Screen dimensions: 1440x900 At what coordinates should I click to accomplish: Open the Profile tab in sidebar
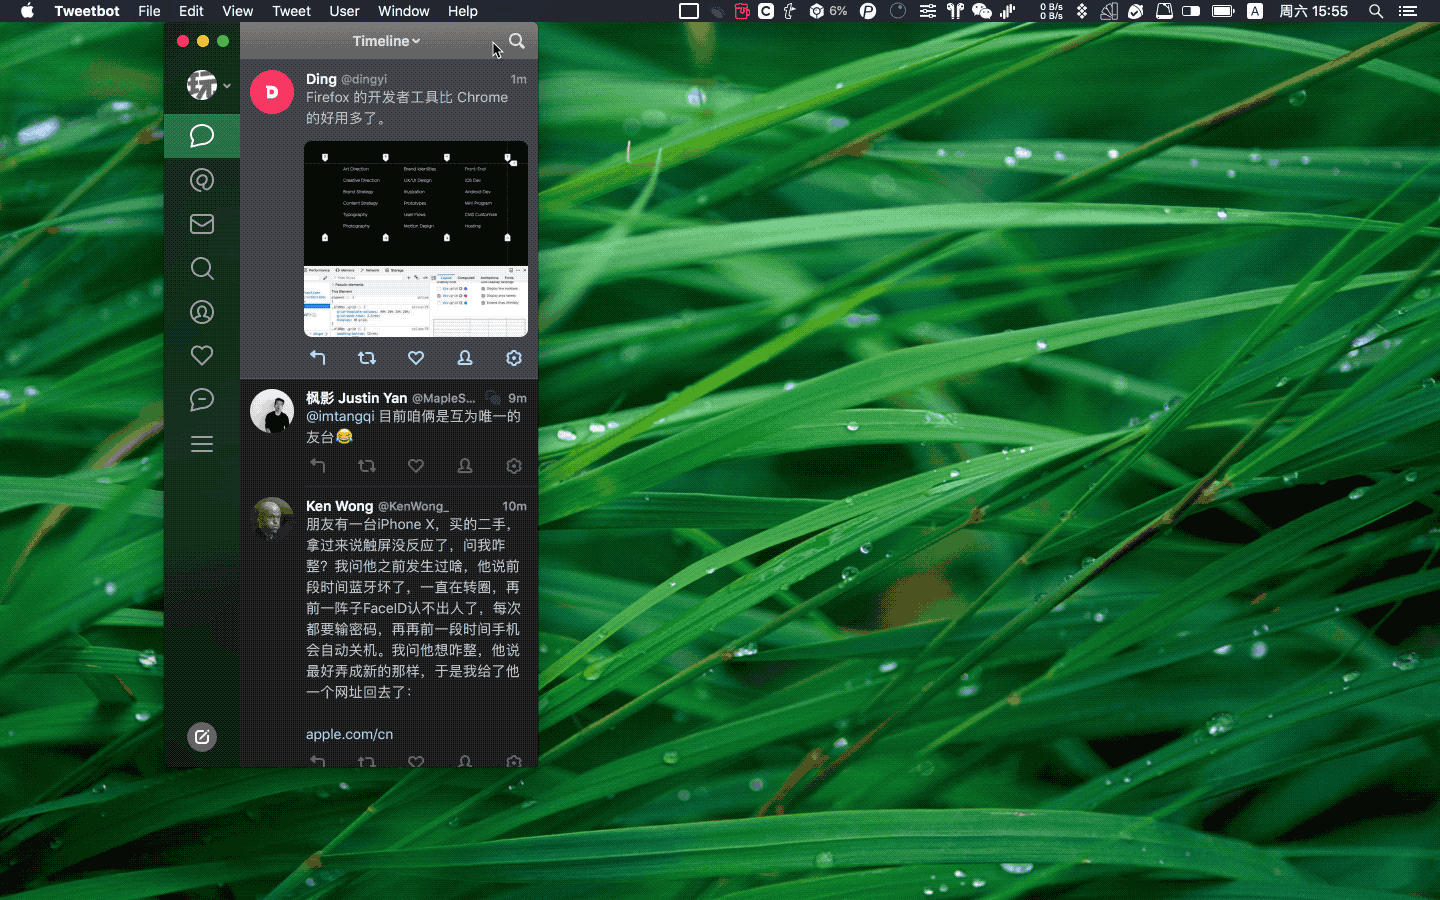tap(202, 312)
